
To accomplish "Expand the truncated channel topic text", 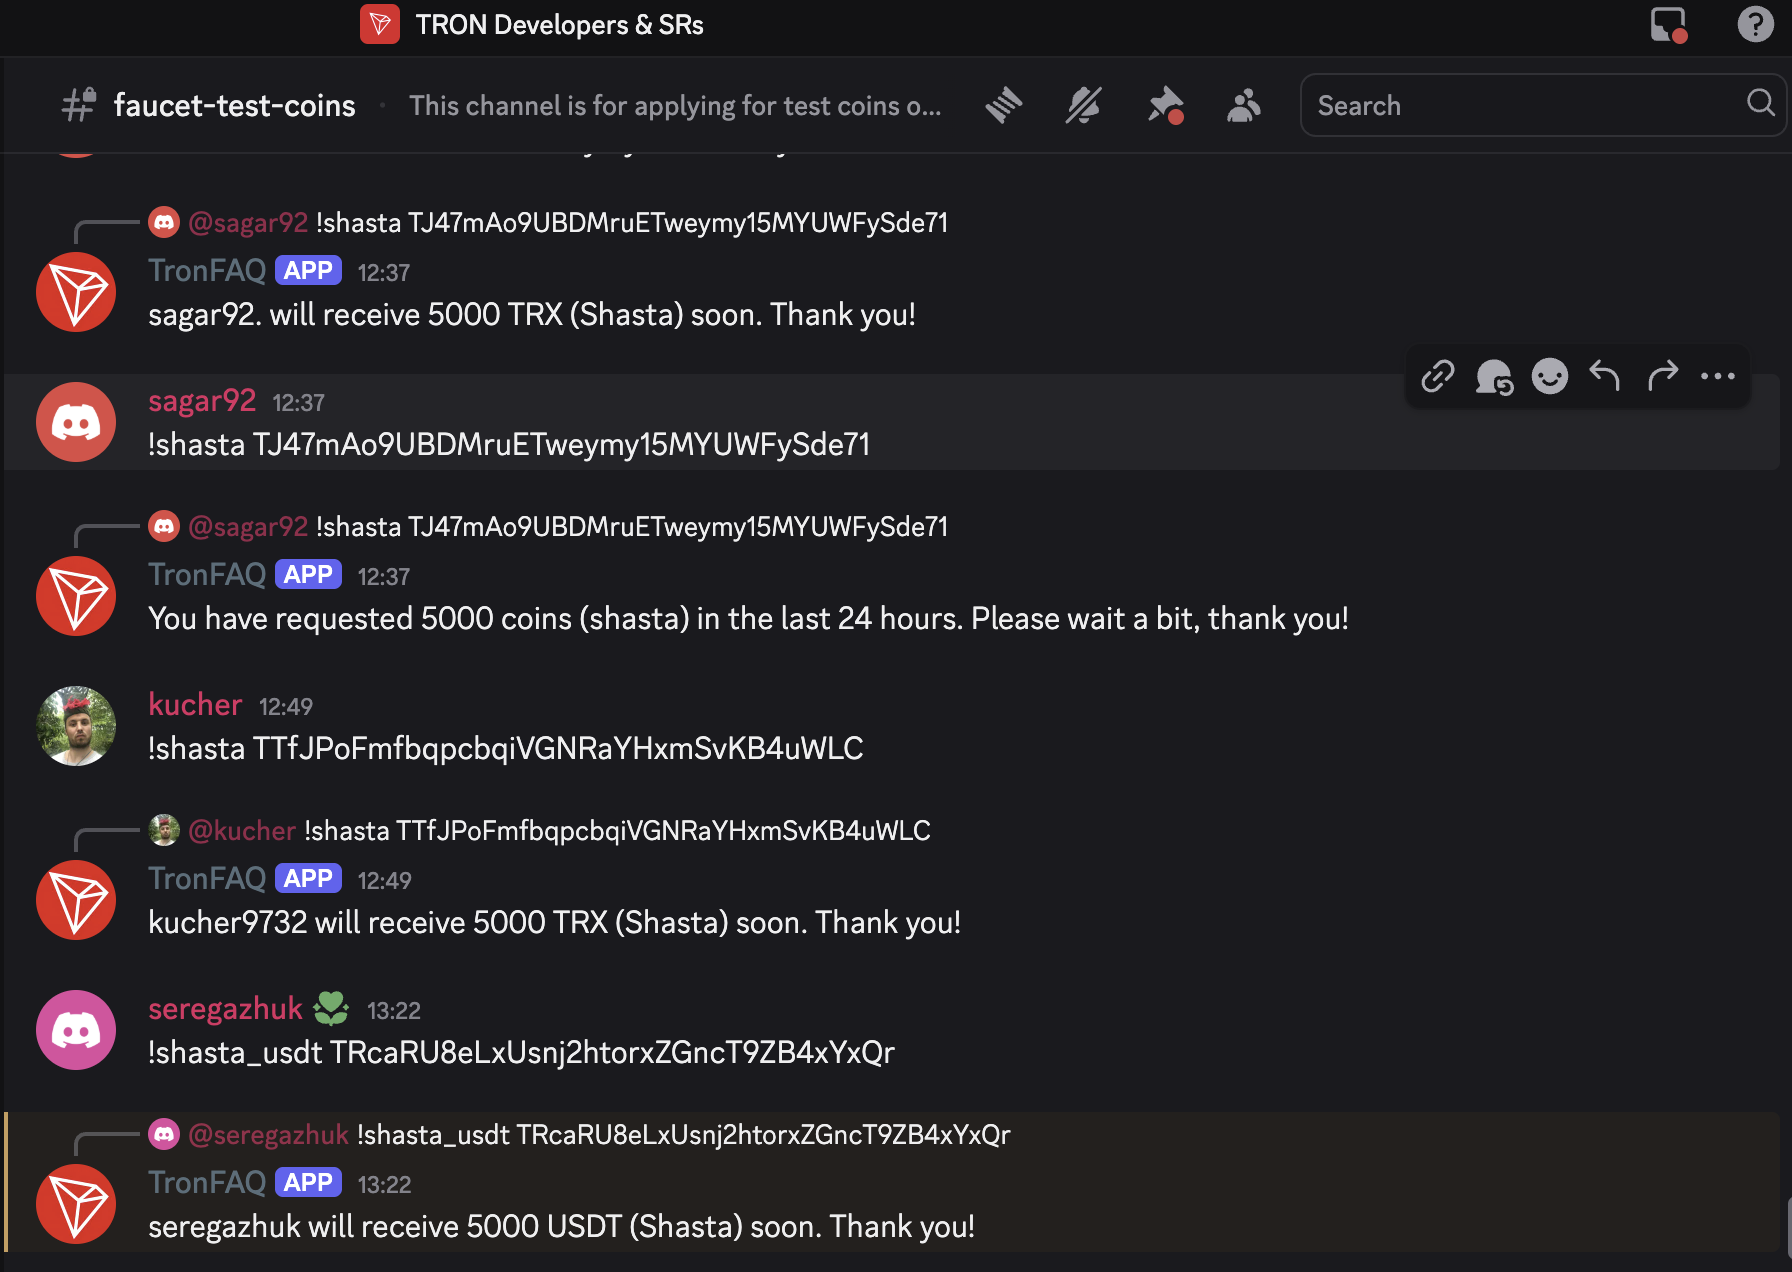I will (675, 105).
